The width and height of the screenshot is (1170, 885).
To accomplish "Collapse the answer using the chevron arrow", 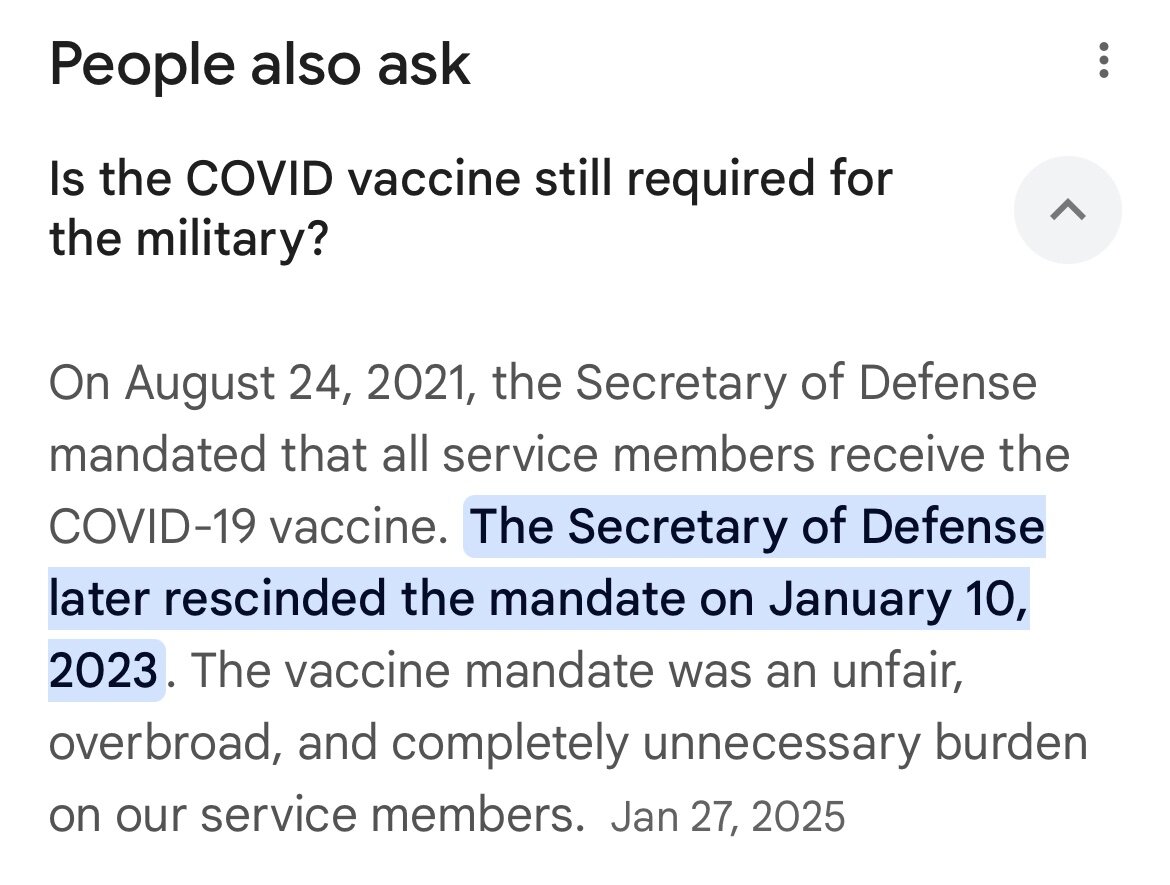I will [1067, 210].
